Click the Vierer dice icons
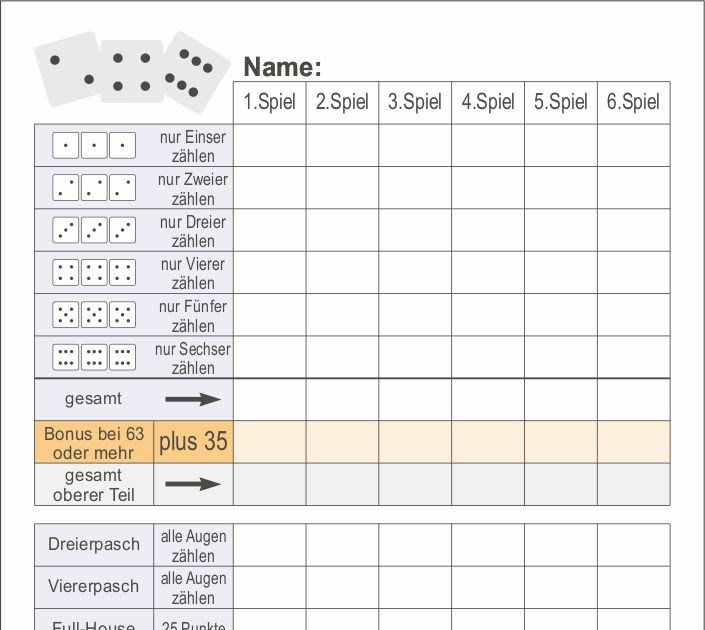 pyautogui.click(x=94, y=273)
